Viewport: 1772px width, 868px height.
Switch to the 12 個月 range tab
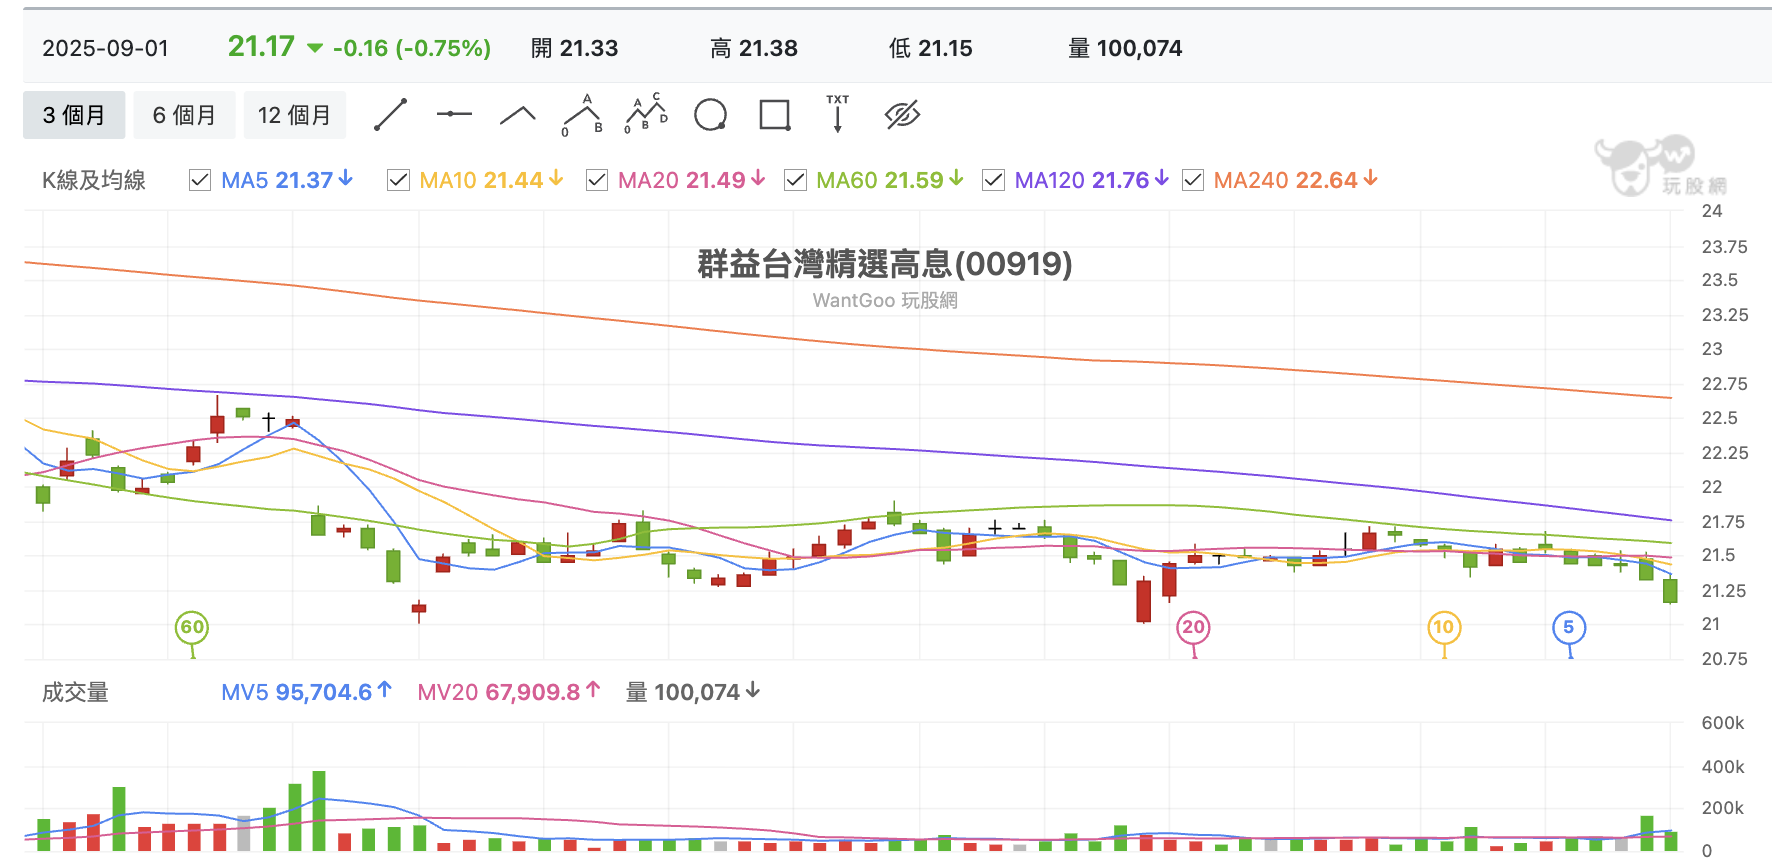click(294, 115)
